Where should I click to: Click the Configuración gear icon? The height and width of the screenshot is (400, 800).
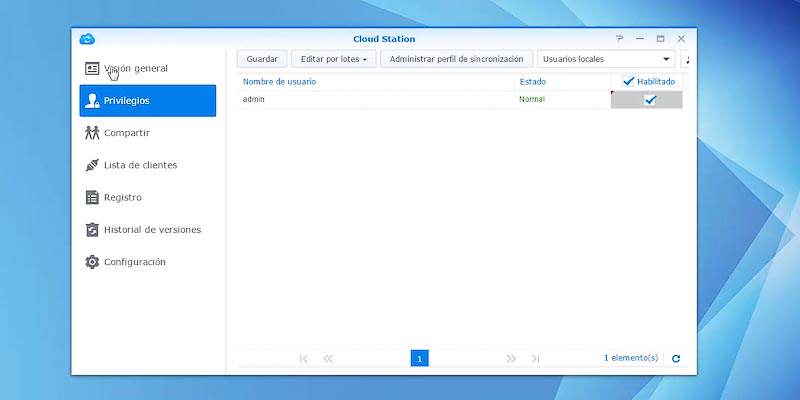pos(92,262)
